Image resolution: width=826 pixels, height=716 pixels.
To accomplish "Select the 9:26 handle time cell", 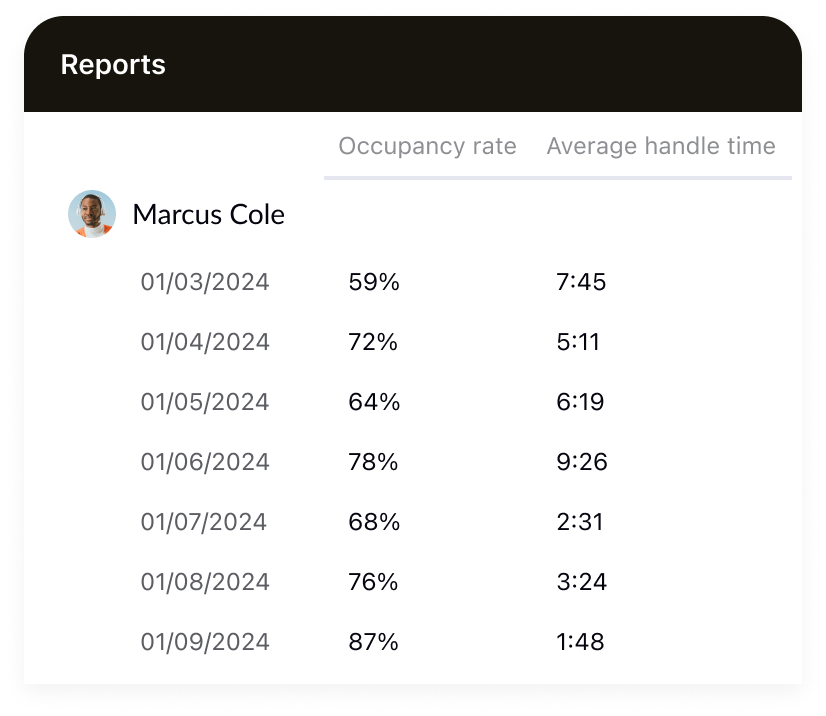I will [581, 462].
